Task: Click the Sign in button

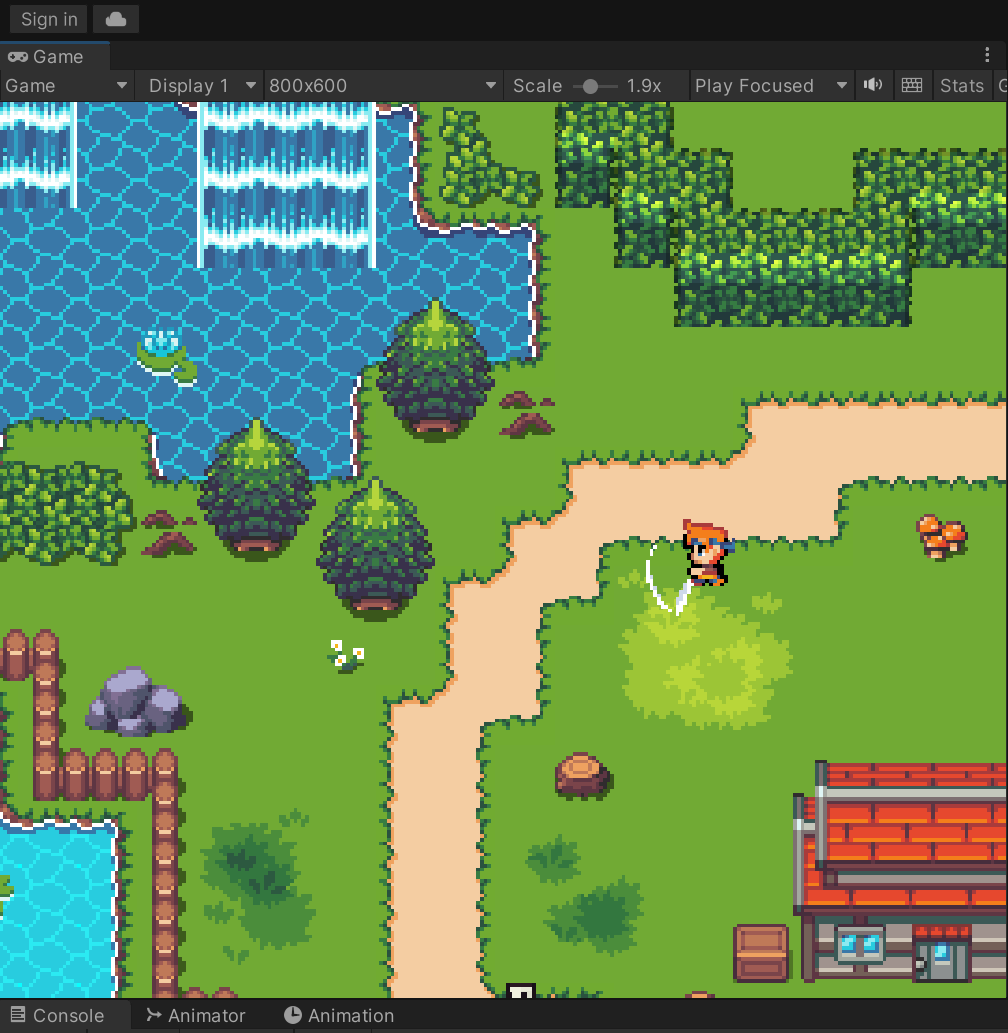Action: pyautogui.click(x=49, y=19)
